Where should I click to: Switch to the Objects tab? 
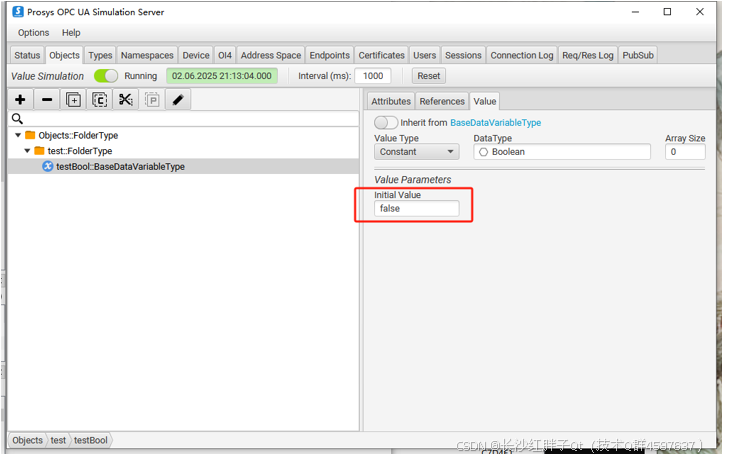click(64, 55)
